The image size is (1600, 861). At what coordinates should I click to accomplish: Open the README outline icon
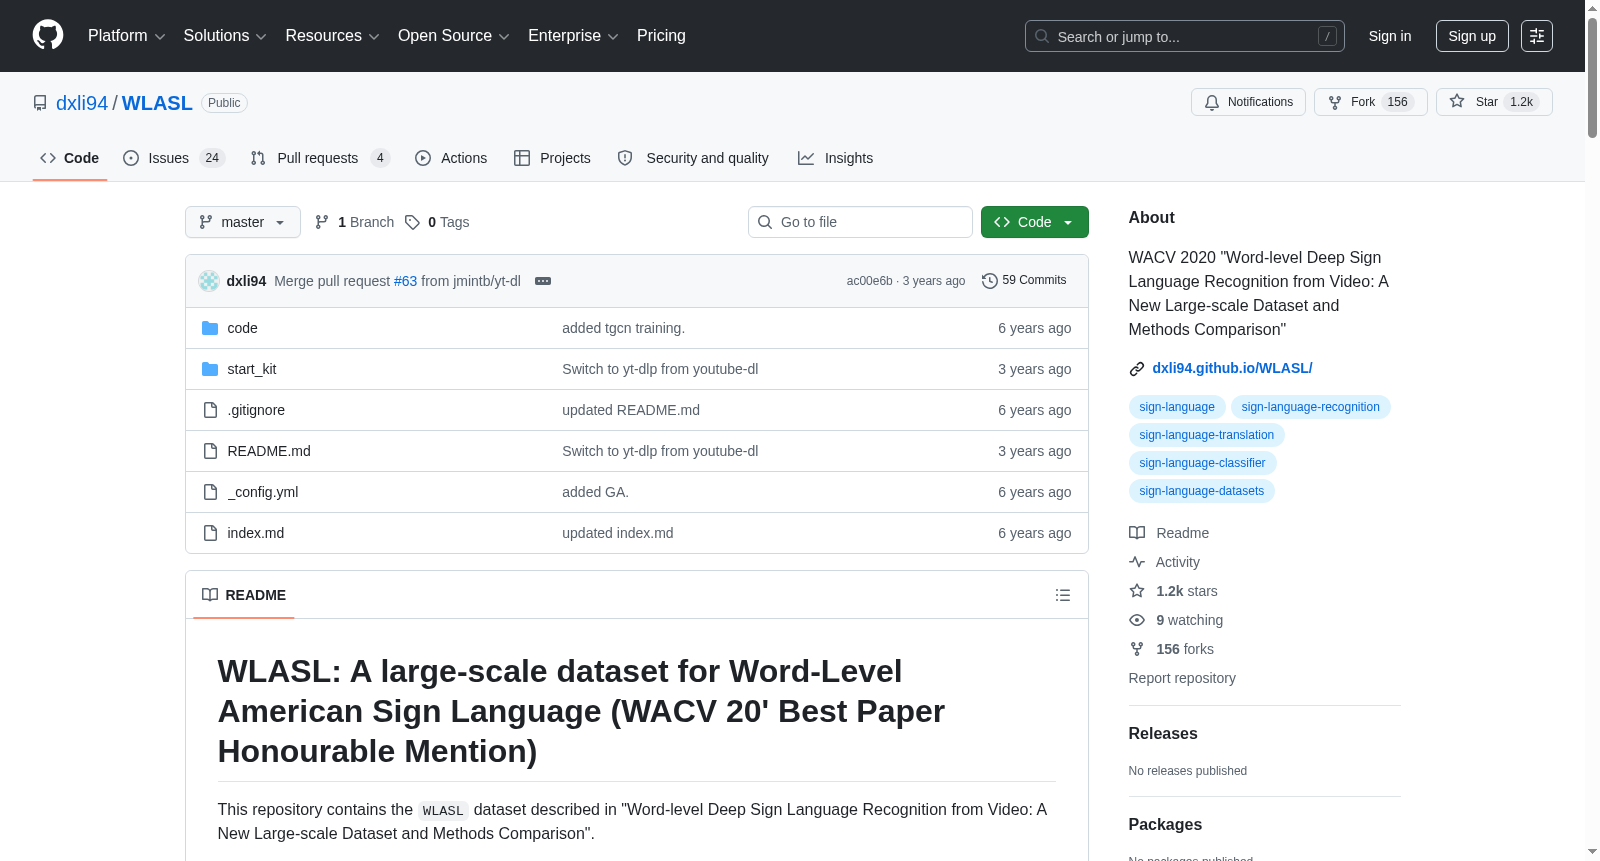[1063, 595]
